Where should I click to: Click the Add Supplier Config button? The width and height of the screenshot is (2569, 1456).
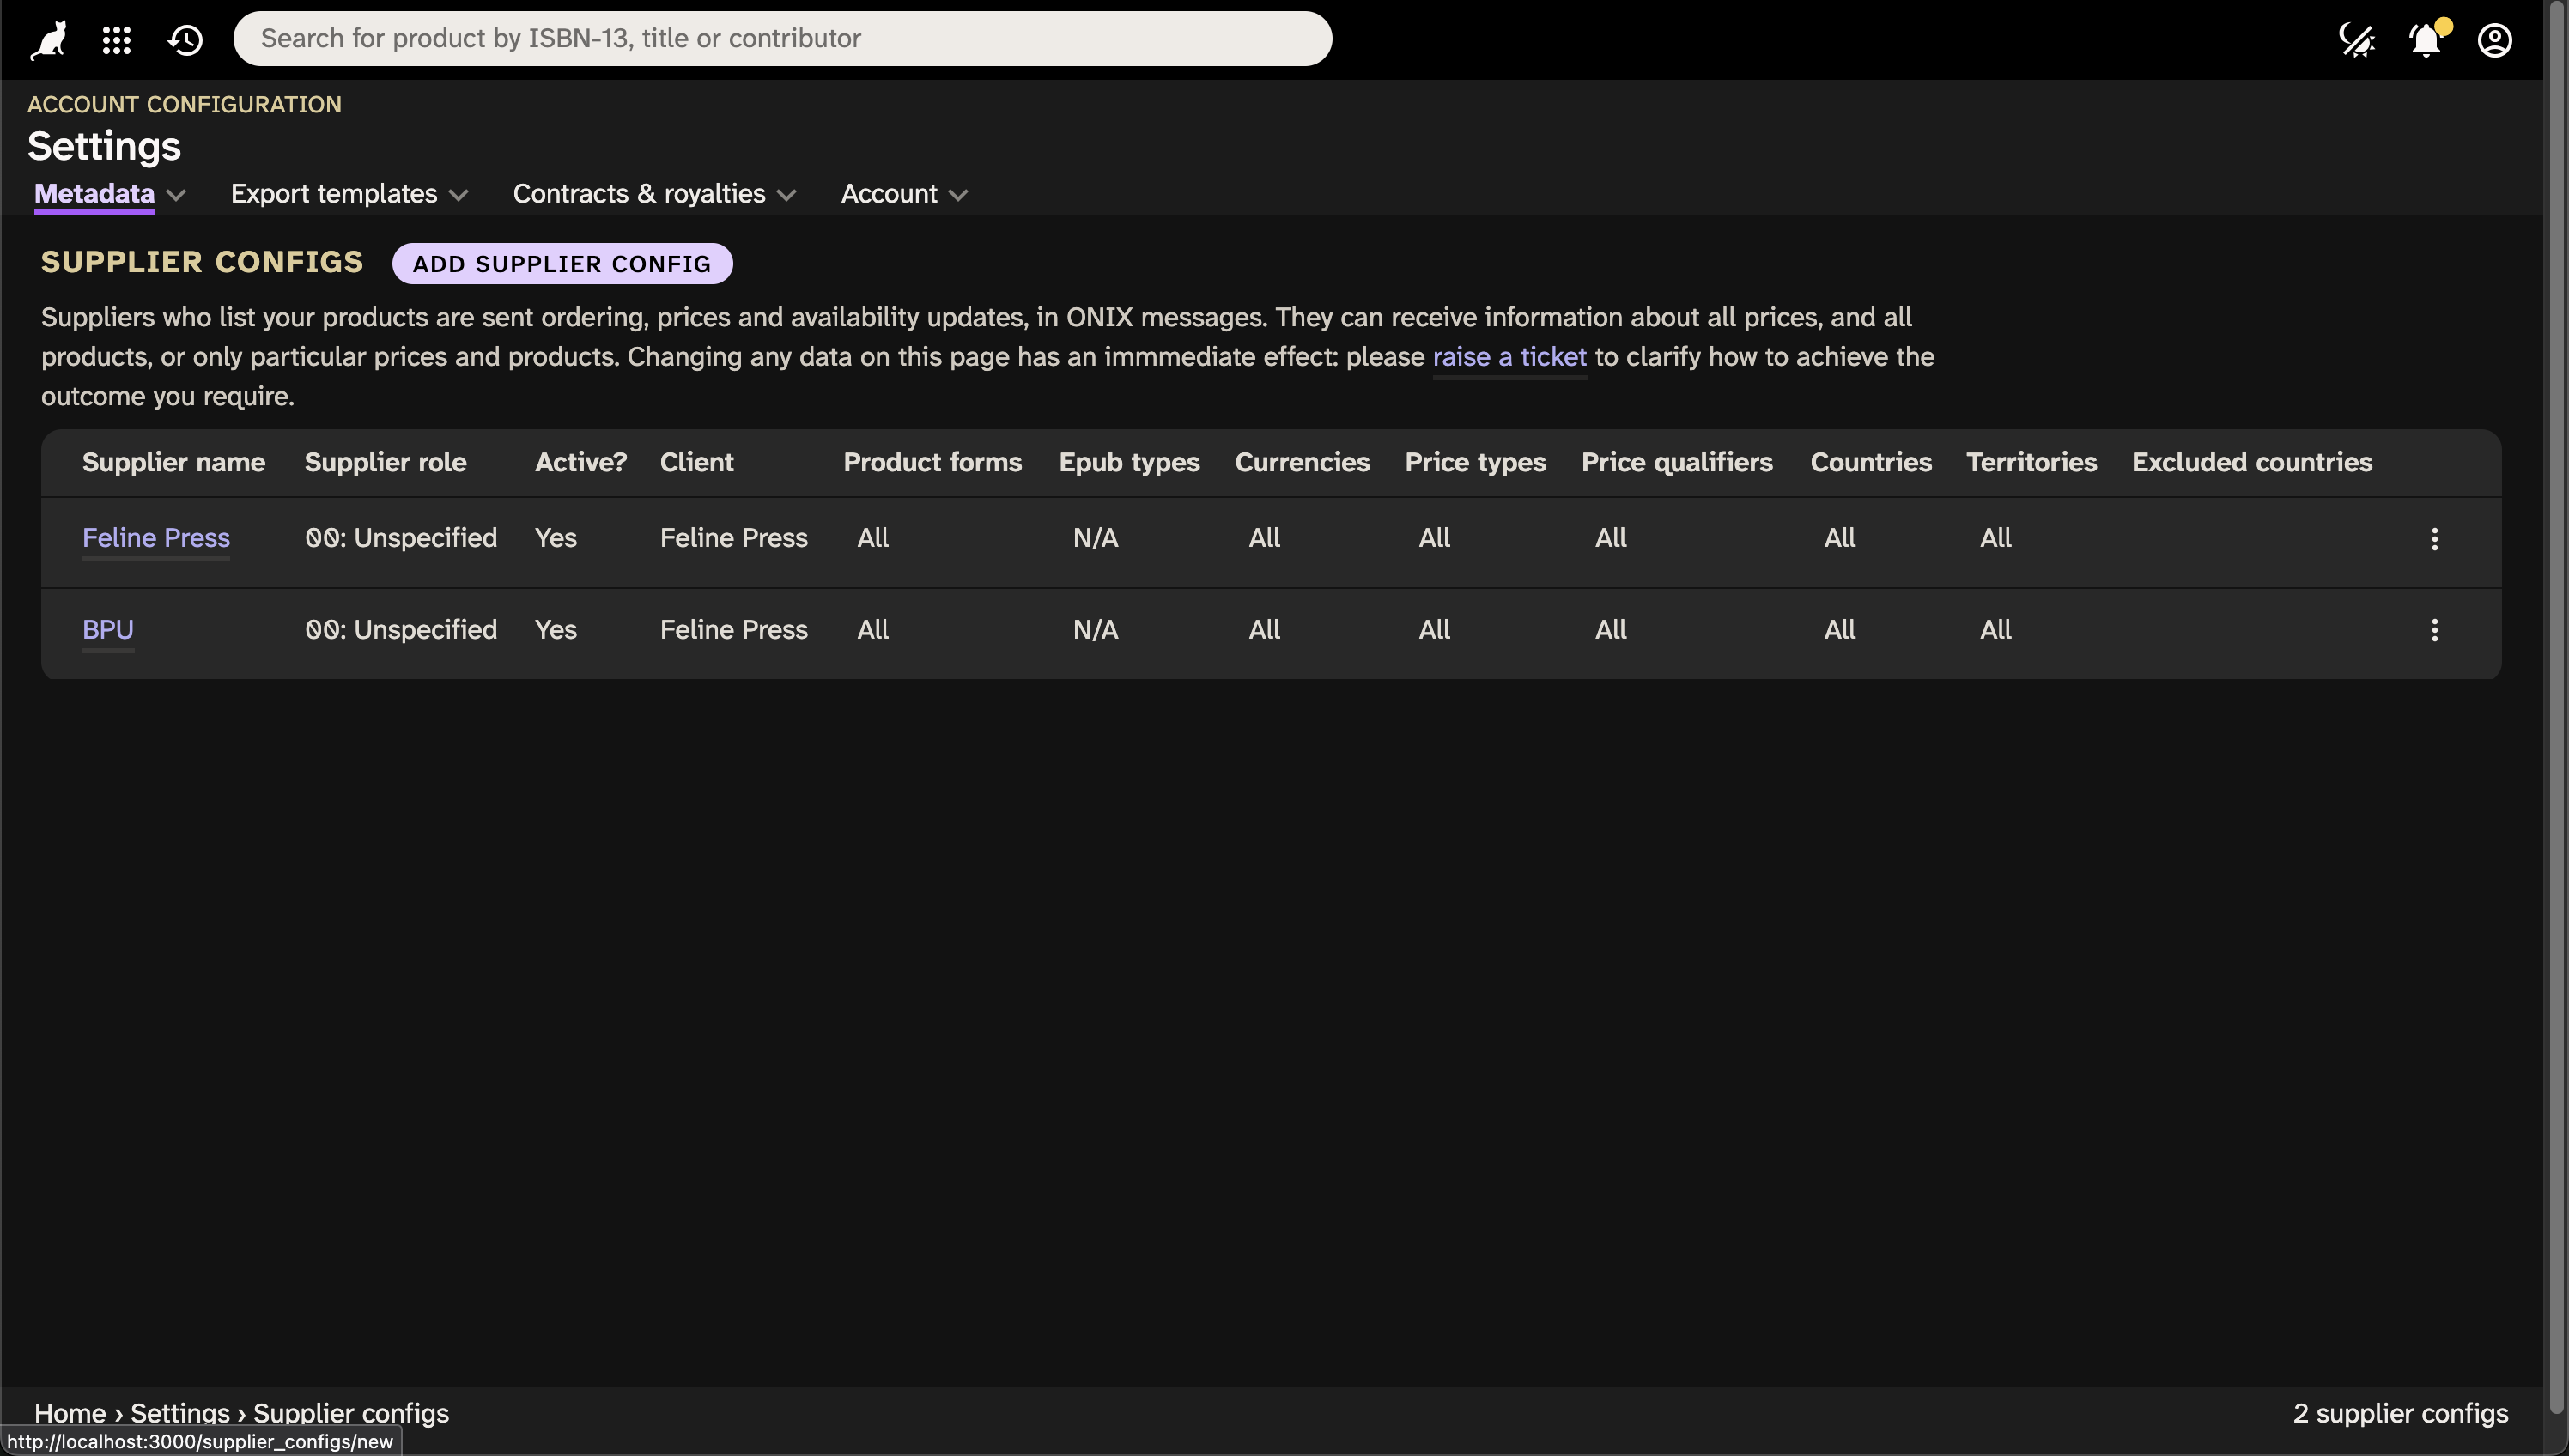tap(562, 264)
